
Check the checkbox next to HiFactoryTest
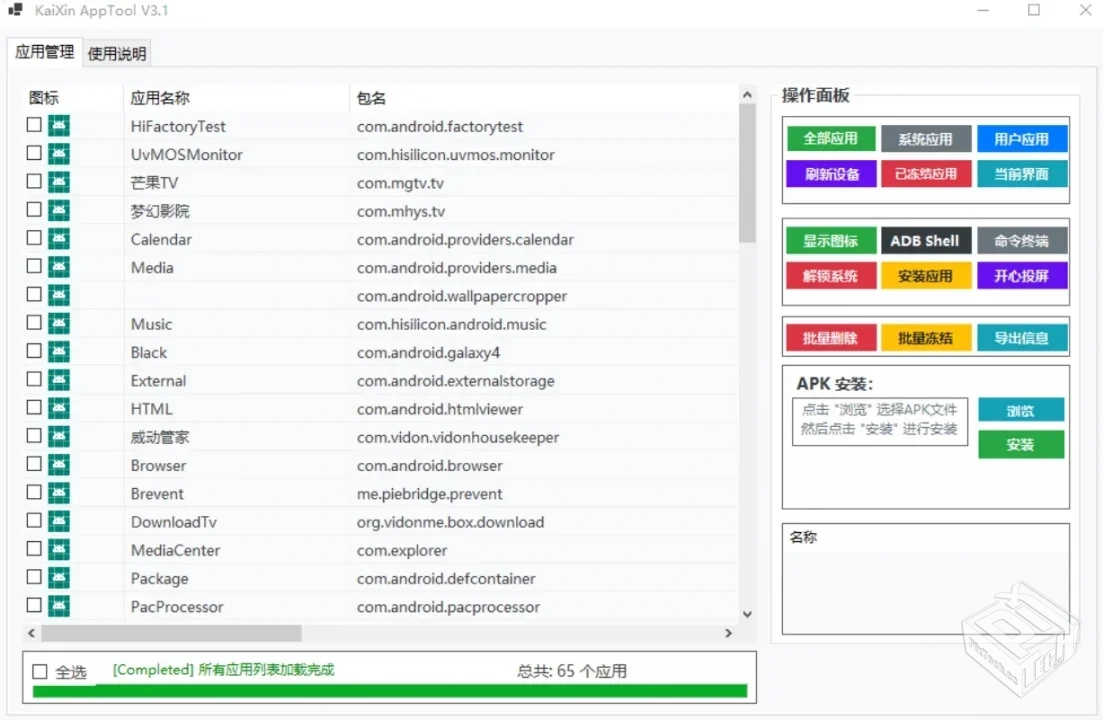tap(33, 124)
